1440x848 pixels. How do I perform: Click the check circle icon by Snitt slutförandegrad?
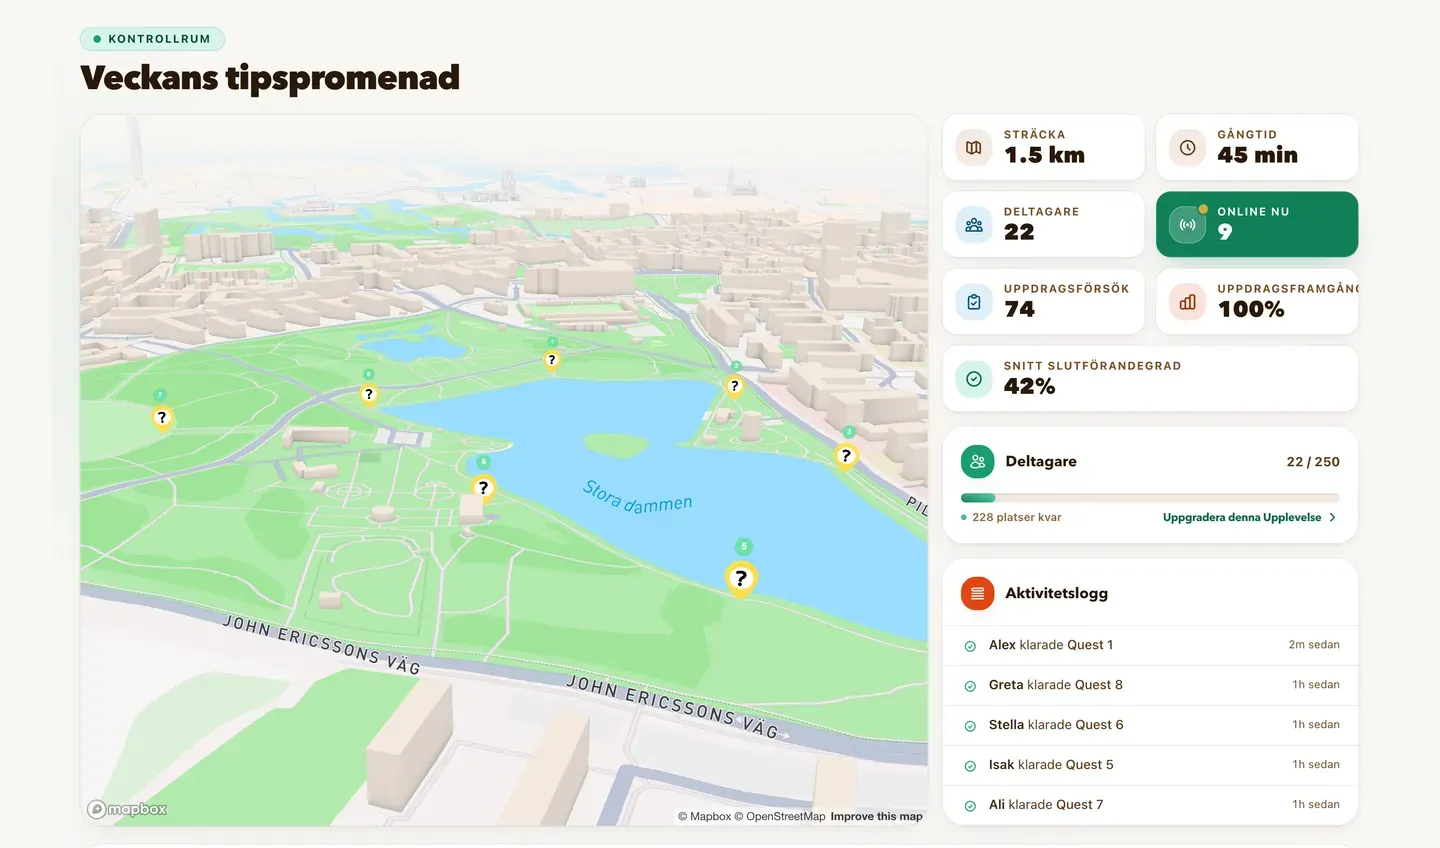click(974, 379)
